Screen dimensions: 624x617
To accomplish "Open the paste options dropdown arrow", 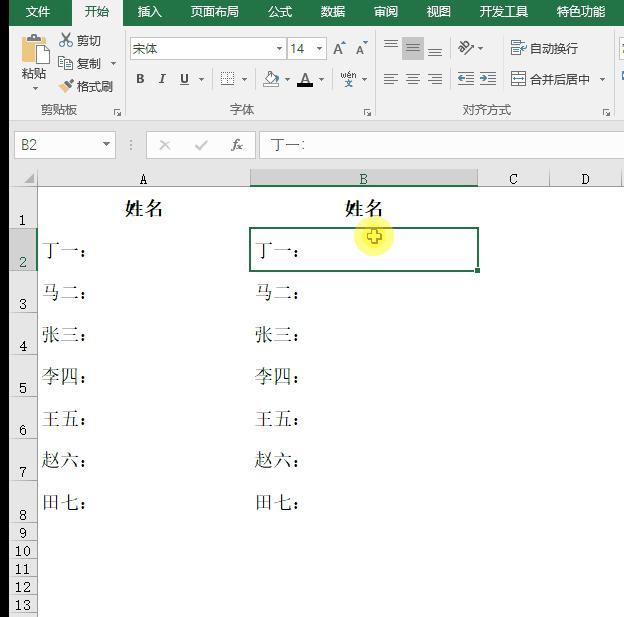I will [x=35, y=88].
